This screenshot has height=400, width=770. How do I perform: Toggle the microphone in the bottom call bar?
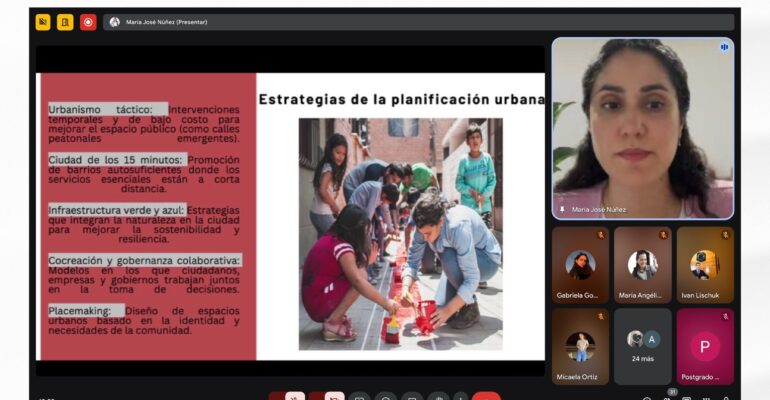coord(296,397)
